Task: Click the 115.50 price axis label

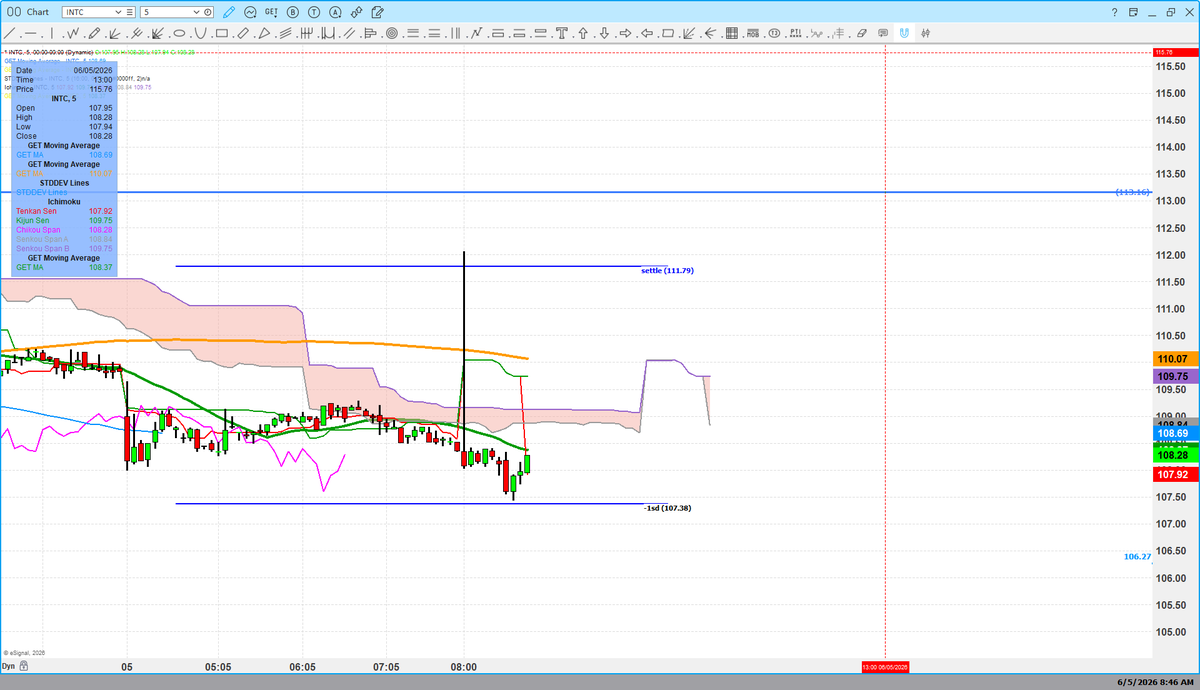Action: [1172, 66]
